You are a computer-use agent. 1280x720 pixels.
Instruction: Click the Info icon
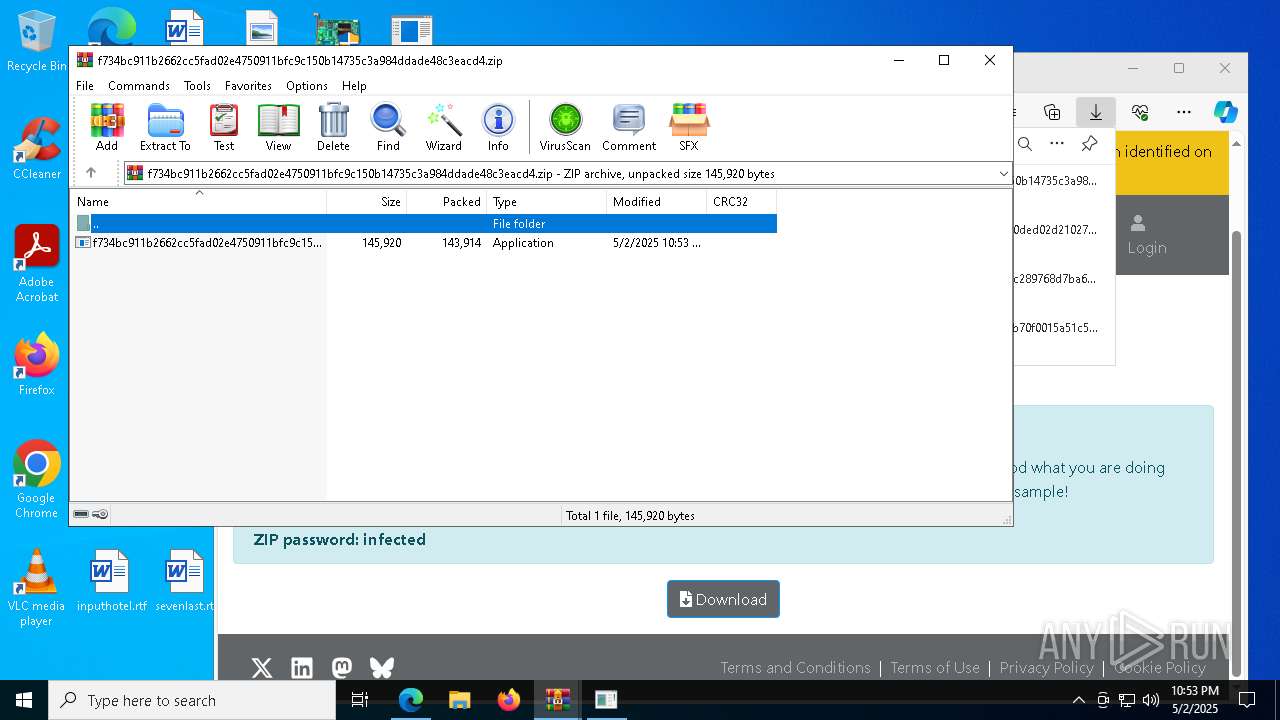tap(498, 127)
